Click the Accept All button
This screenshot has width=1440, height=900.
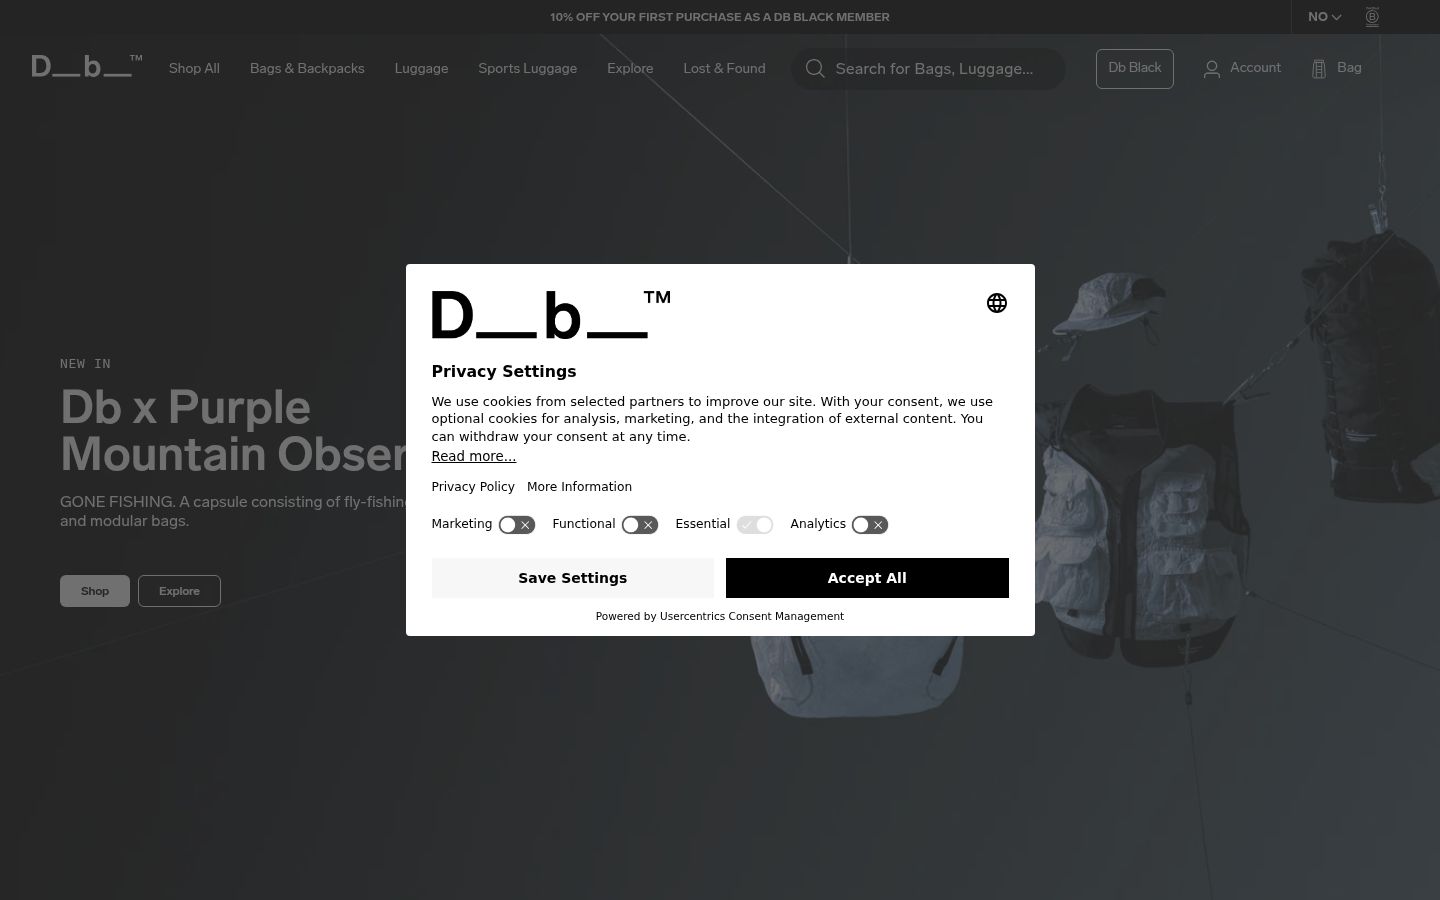[x=867, y=578]
